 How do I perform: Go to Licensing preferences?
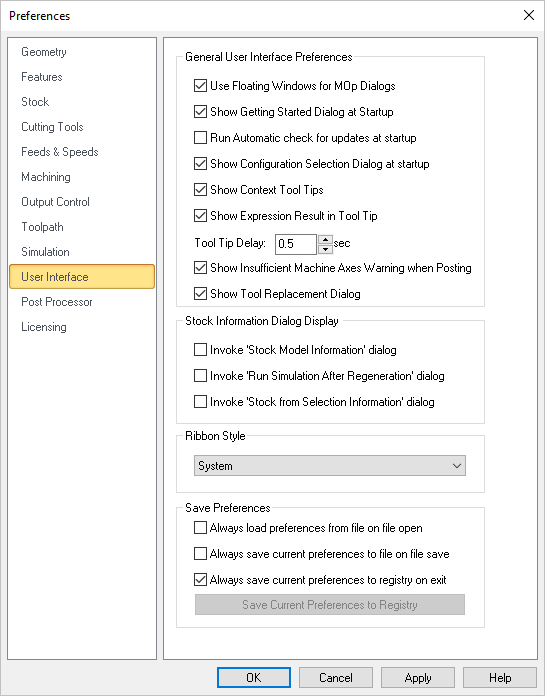pos(44,327)
